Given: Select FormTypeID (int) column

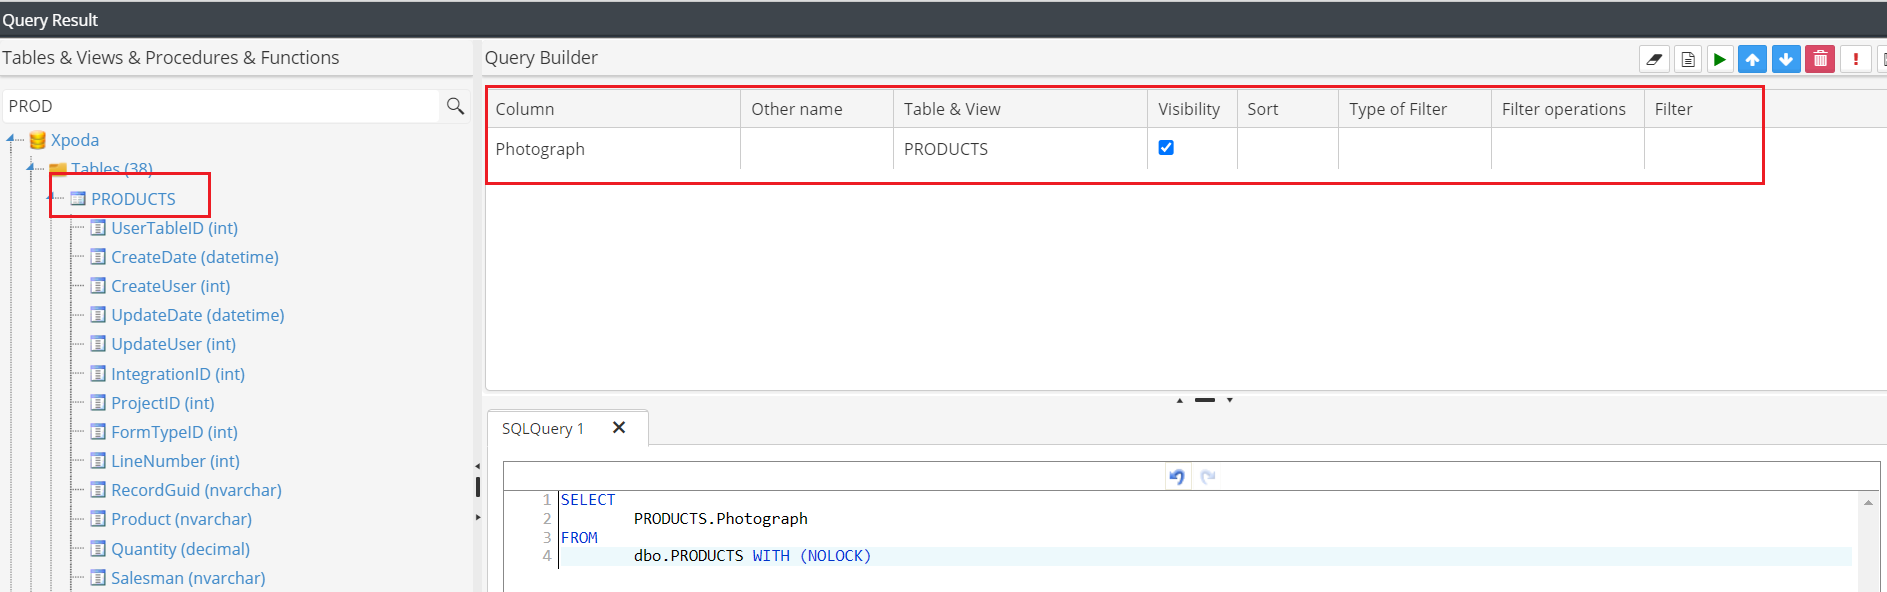Looking at the screenshot, I should (174, 432).
